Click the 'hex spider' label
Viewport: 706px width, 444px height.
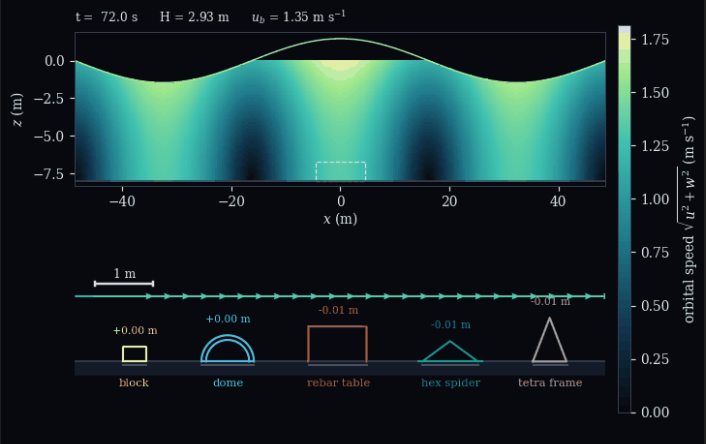(x=451, y=383)
